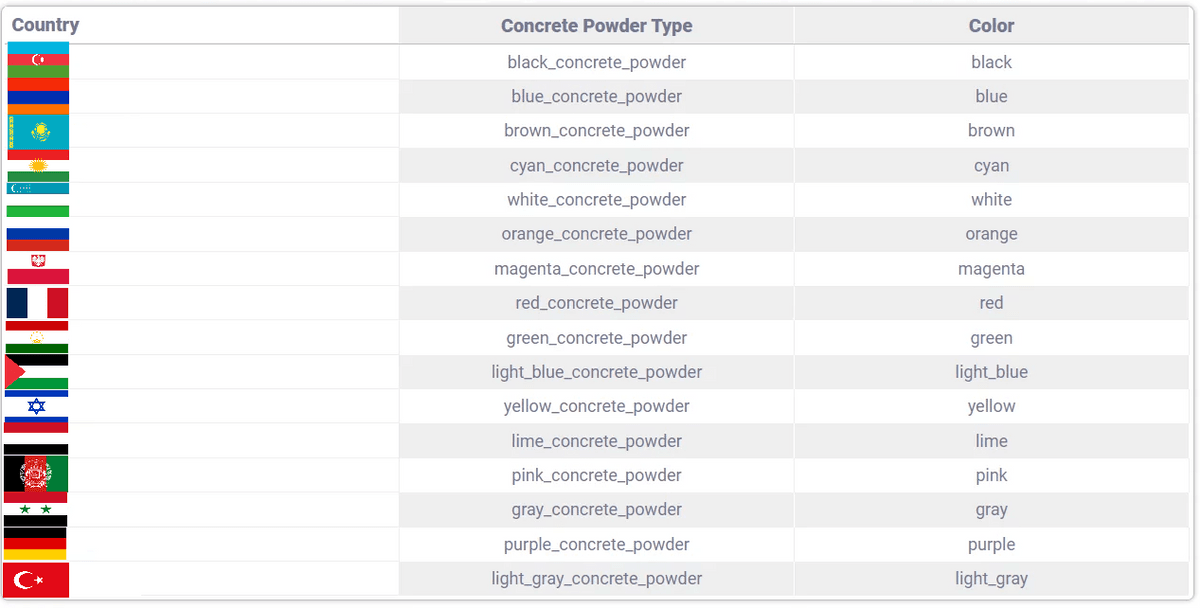Click the Turkey flag icon

[36, 580]
